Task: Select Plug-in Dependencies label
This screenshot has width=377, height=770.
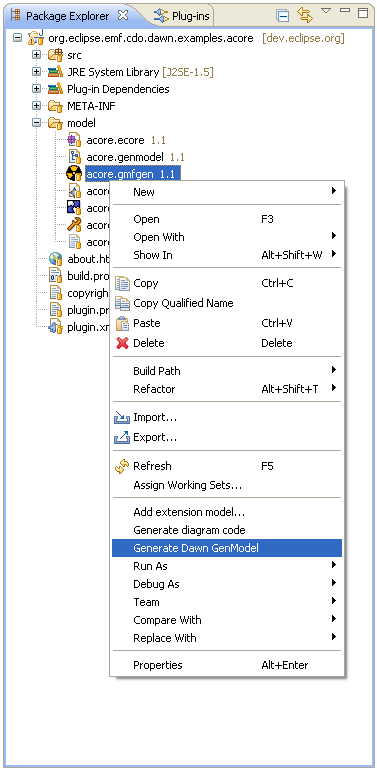Action: tap(118, 89)
